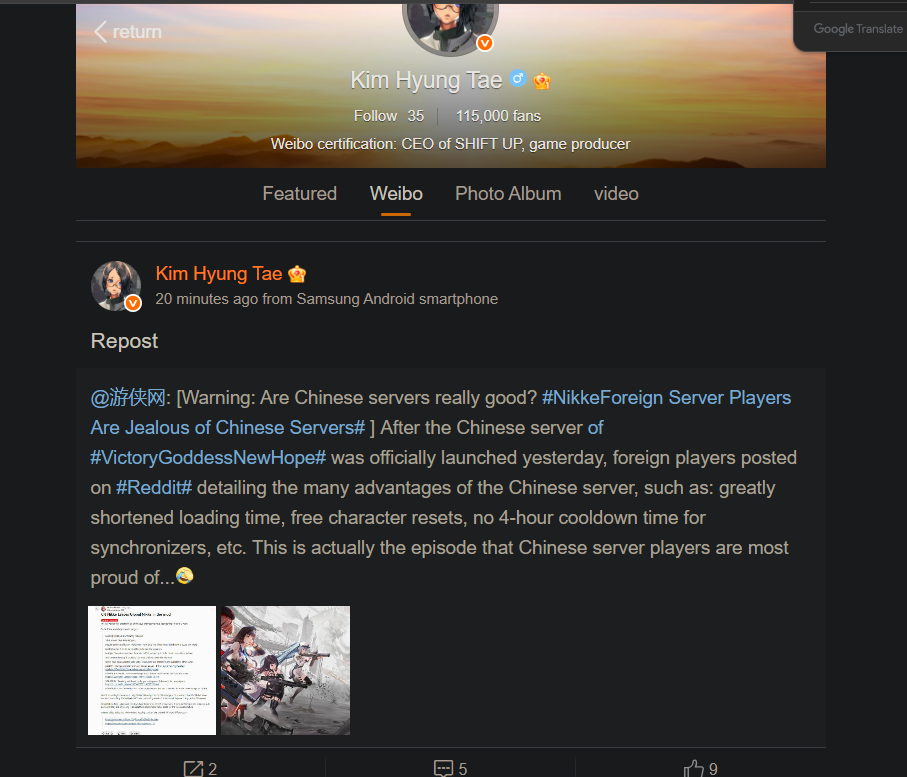Open the Photo Album tab
The width and height of the screenshot is (907, 777).
(x=508, y=193)
